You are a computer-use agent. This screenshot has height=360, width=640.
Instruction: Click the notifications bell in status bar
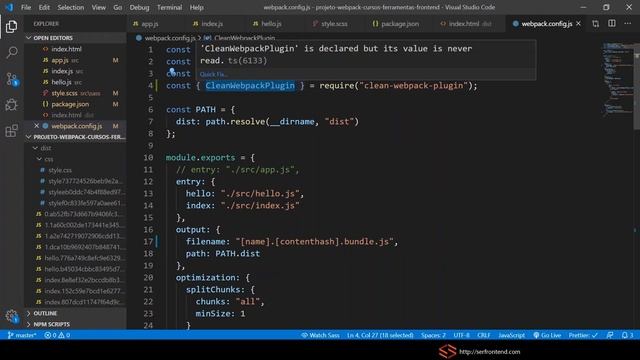(627, 335)
